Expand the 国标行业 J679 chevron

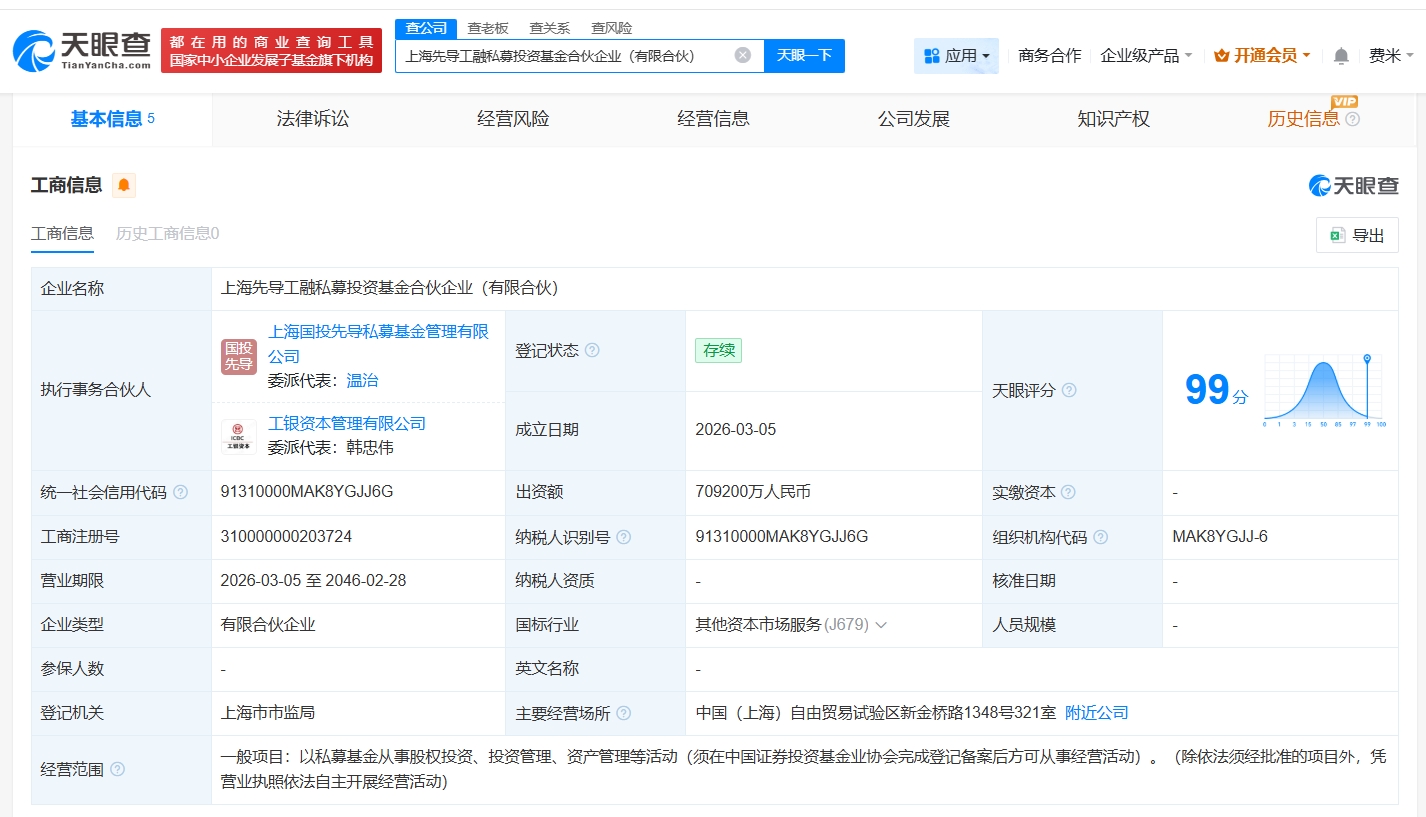pyautogui.click(x=881, y=625)
